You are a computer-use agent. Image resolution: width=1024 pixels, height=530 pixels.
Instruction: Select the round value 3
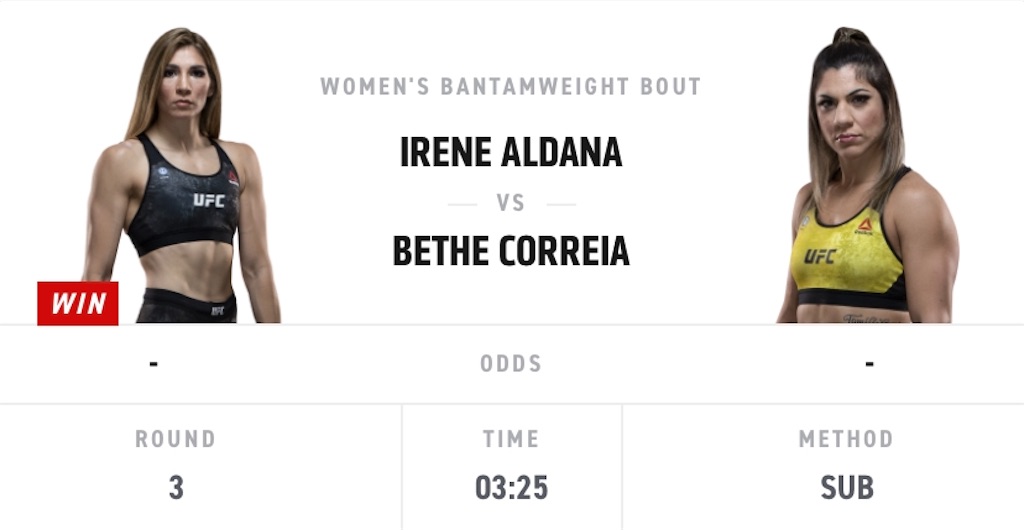point(176,488)
